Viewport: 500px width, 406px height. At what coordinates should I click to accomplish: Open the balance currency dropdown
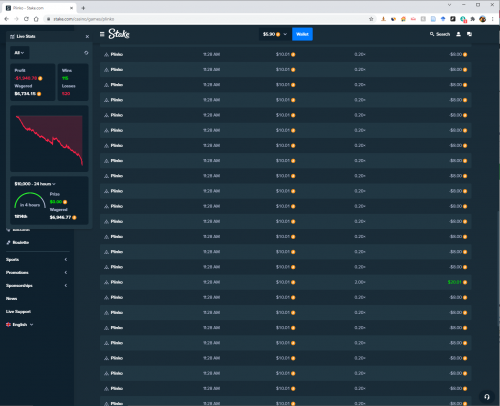pos(274,34)
